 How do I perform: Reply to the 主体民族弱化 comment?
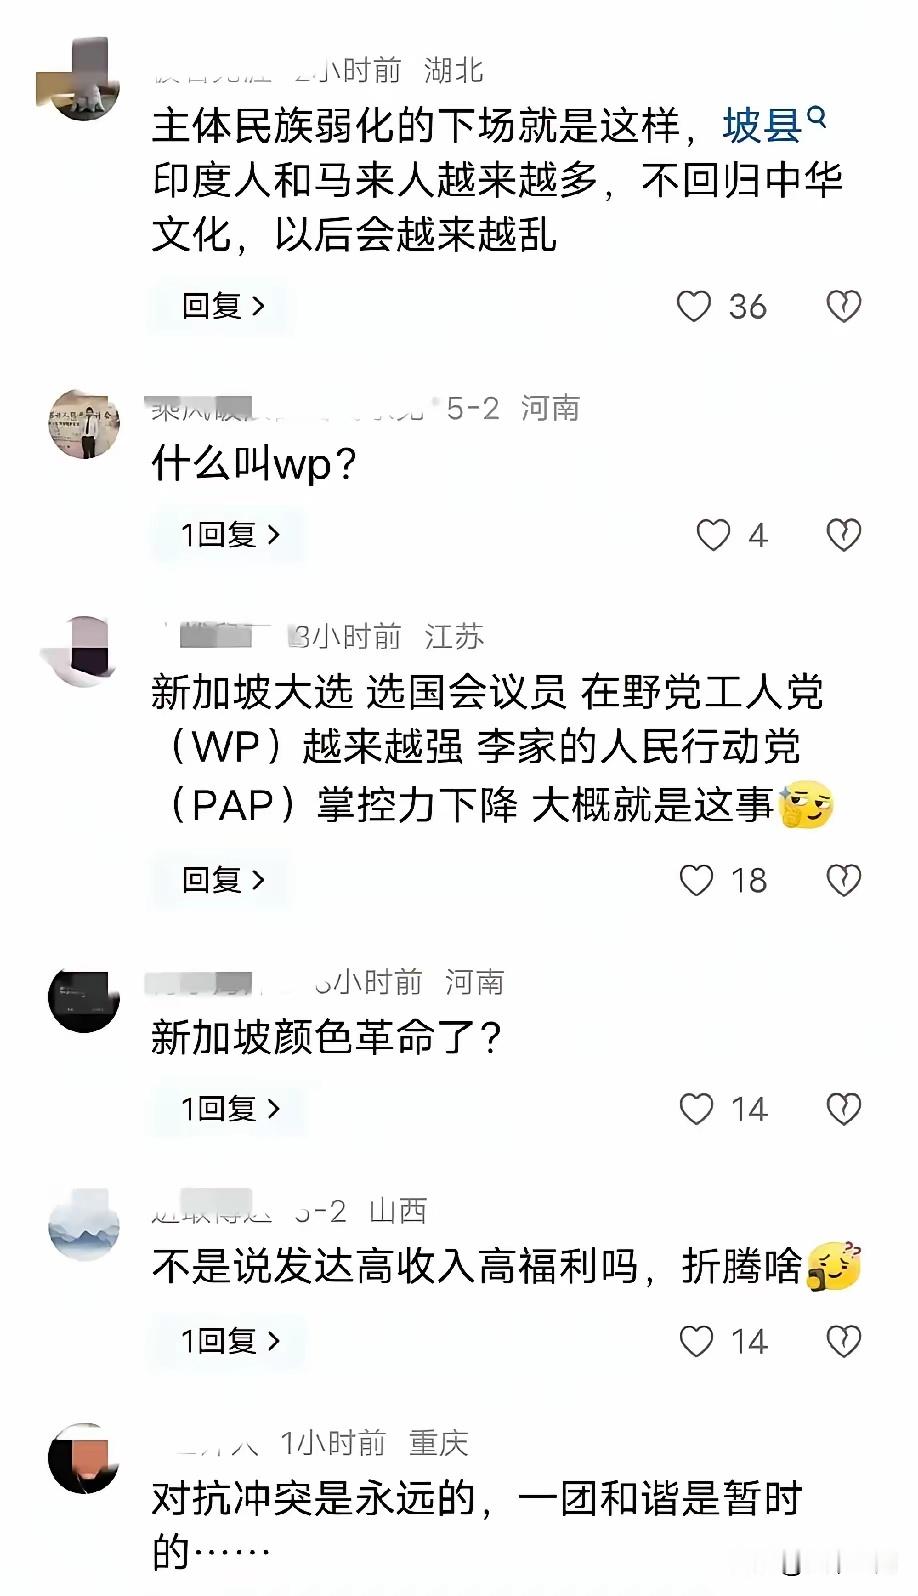[222, 306]
